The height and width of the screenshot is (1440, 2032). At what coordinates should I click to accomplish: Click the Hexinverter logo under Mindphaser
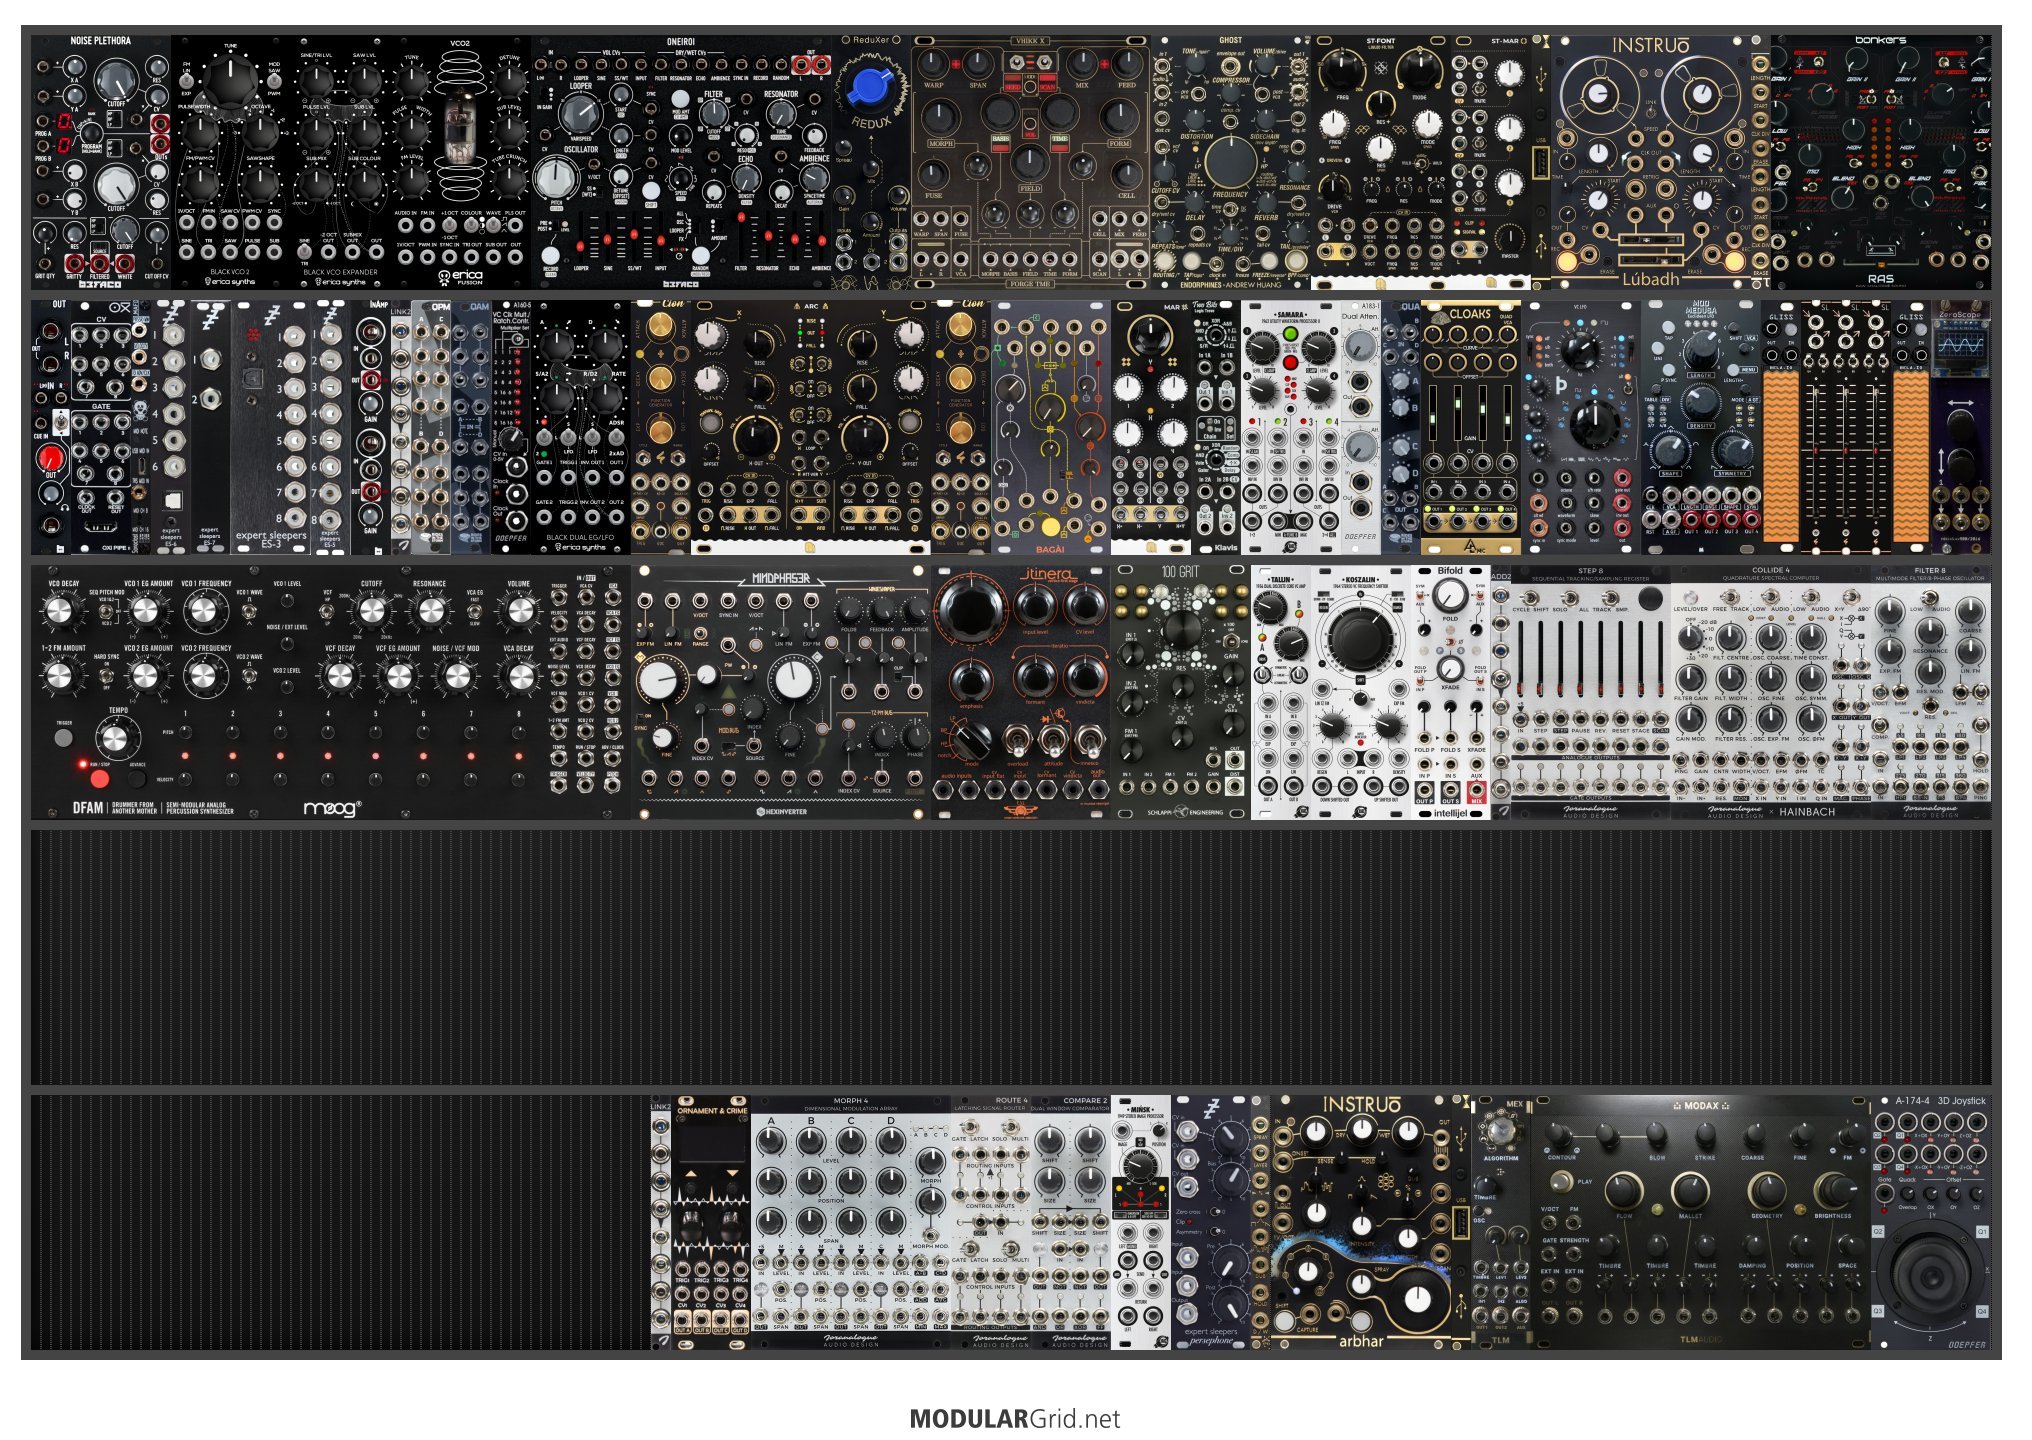[781, 812]
